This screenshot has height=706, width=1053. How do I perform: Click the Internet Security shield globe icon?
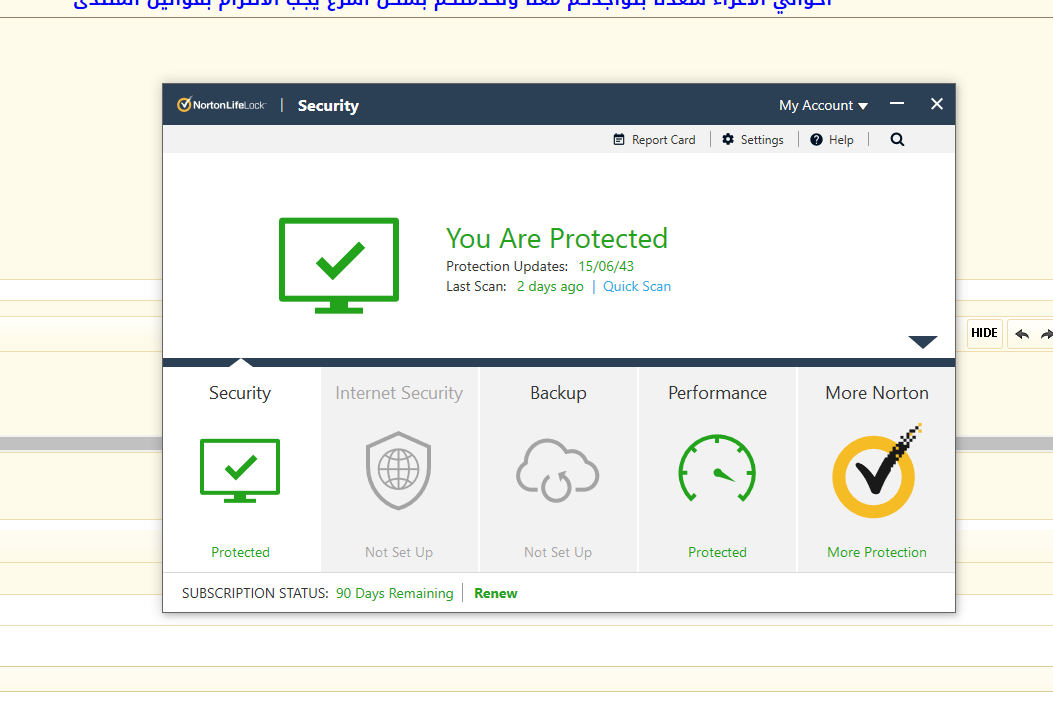point(398,470)
